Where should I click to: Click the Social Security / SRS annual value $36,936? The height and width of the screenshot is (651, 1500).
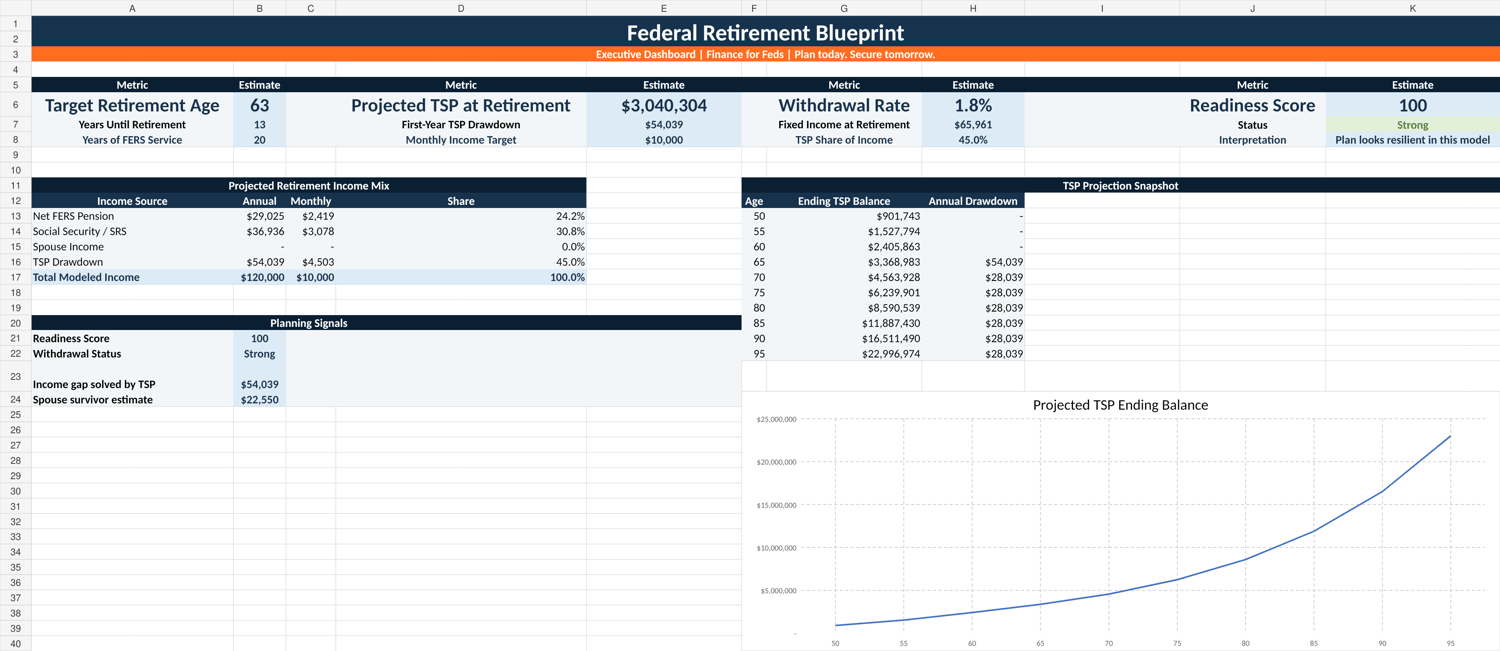pyautogui.click(x=260, y=231)
